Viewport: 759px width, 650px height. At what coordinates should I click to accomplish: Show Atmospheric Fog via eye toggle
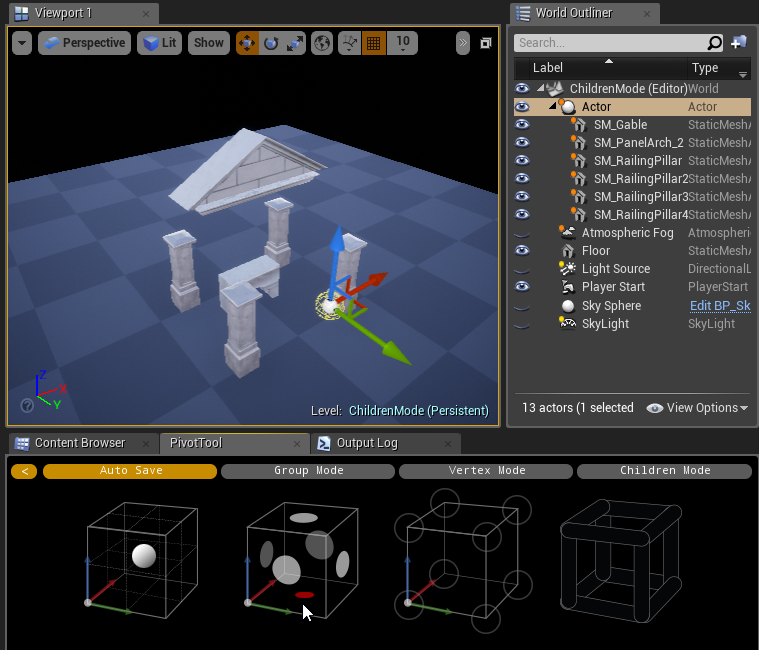522,234
